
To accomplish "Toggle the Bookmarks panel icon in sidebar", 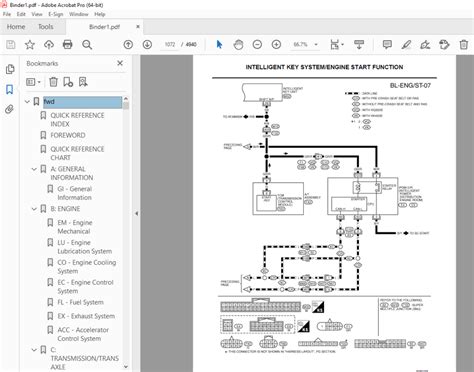I will coord(9,89).
